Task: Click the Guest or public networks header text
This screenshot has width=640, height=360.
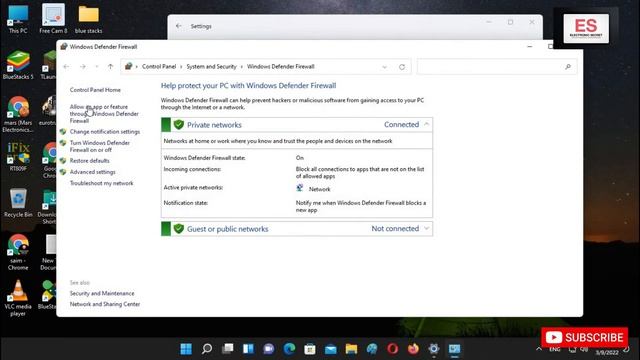Action: click(x=228, y=229)
